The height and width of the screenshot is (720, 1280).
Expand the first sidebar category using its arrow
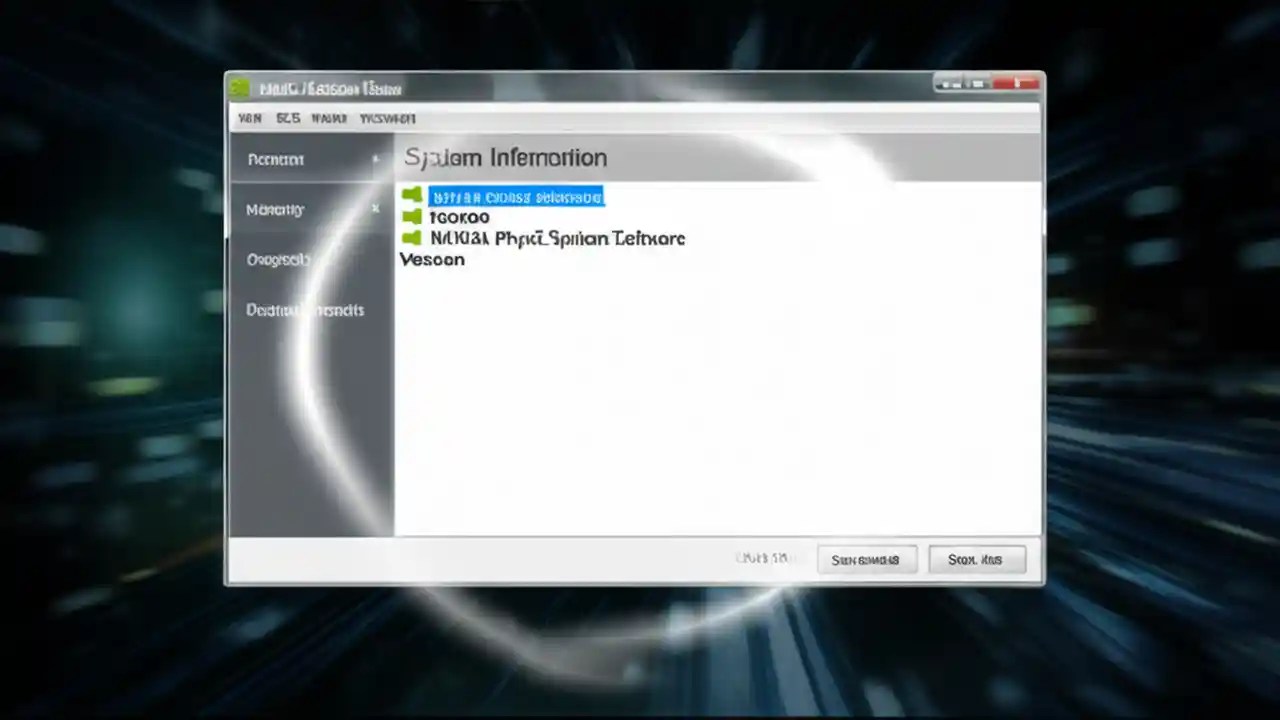pyautogui.click(x=375, y=158)
